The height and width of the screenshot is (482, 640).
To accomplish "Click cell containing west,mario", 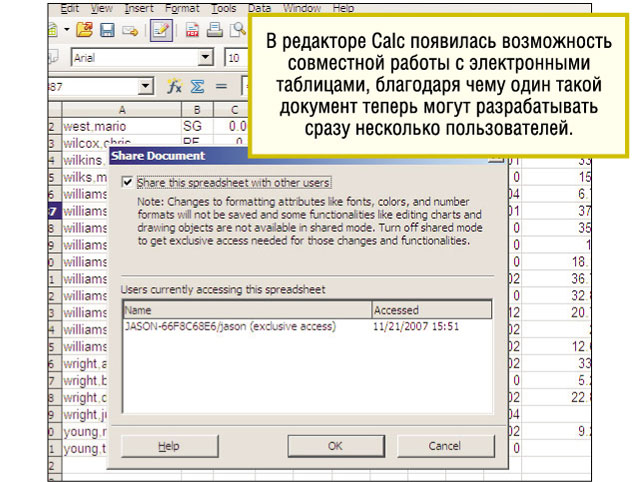I will click(x=122, y=126).
